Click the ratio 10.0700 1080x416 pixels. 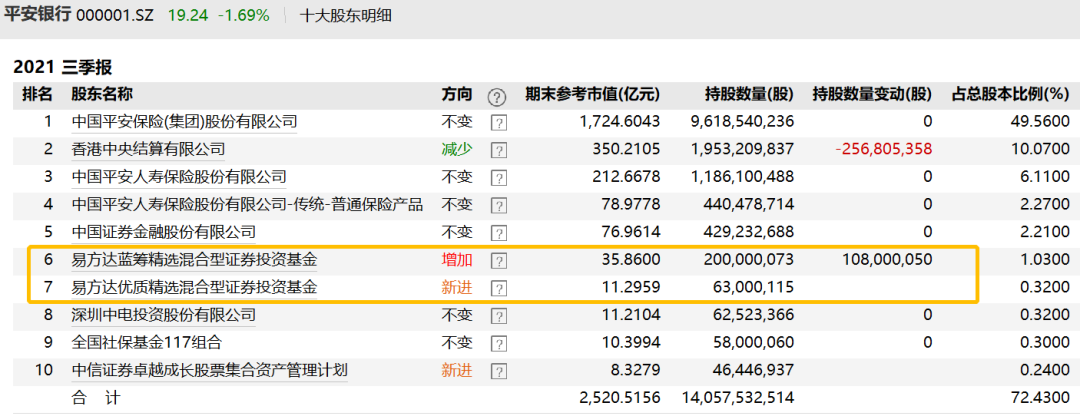click(x=1041, y=149)
